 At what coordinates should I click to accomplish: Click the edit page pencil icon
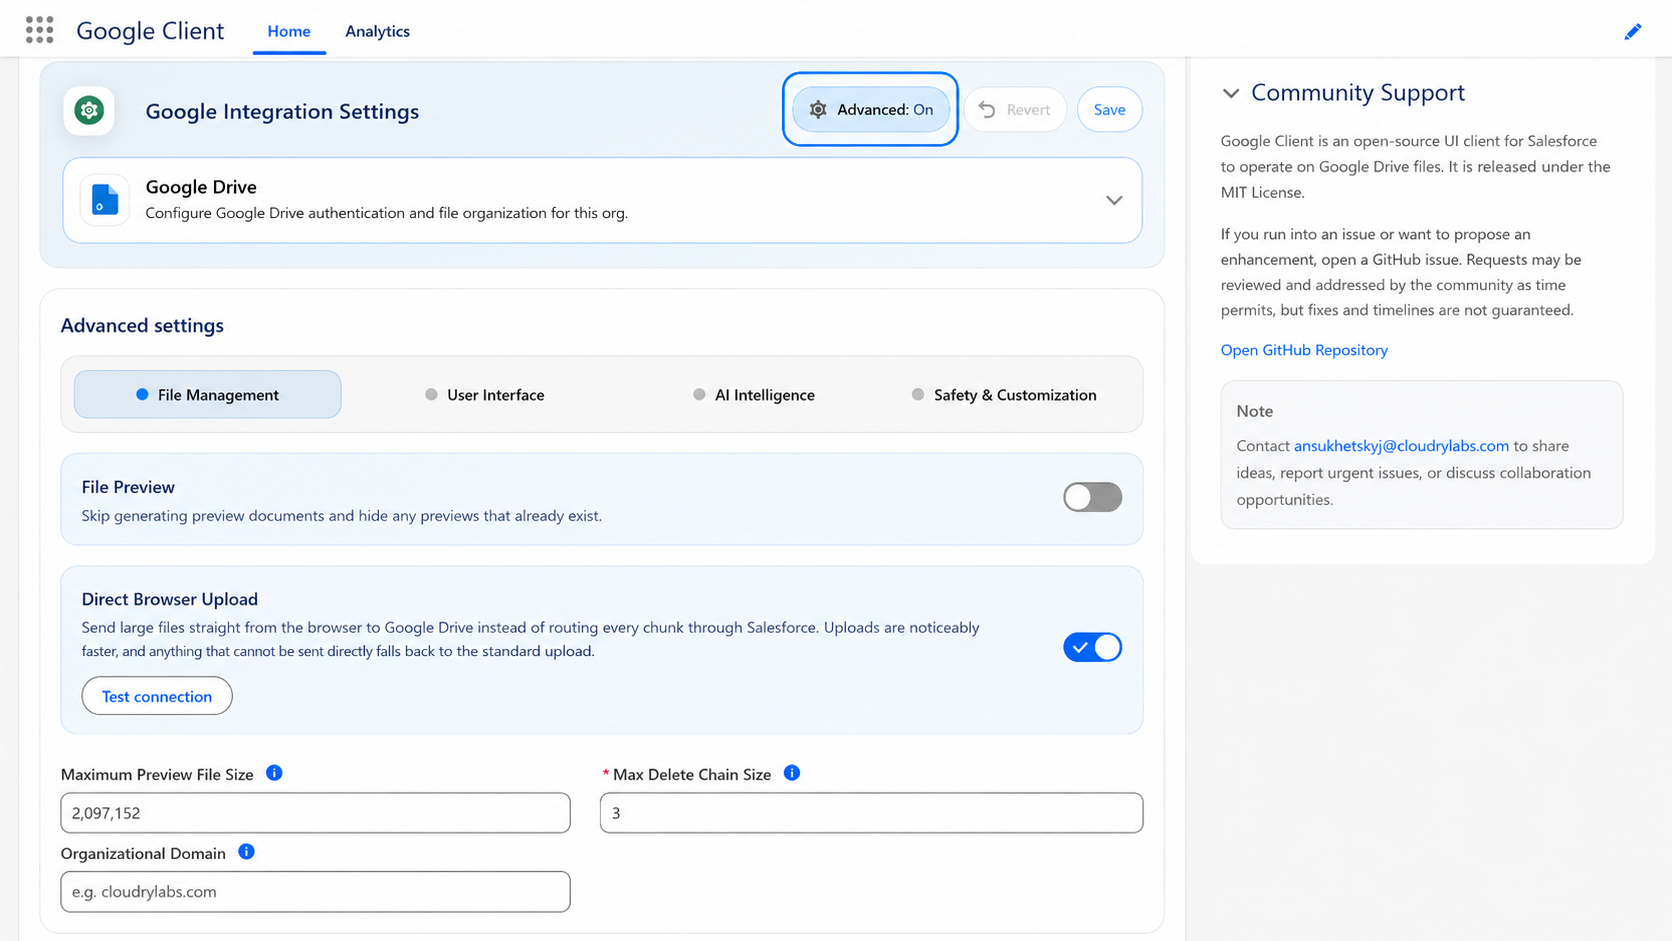[1633, 32]
